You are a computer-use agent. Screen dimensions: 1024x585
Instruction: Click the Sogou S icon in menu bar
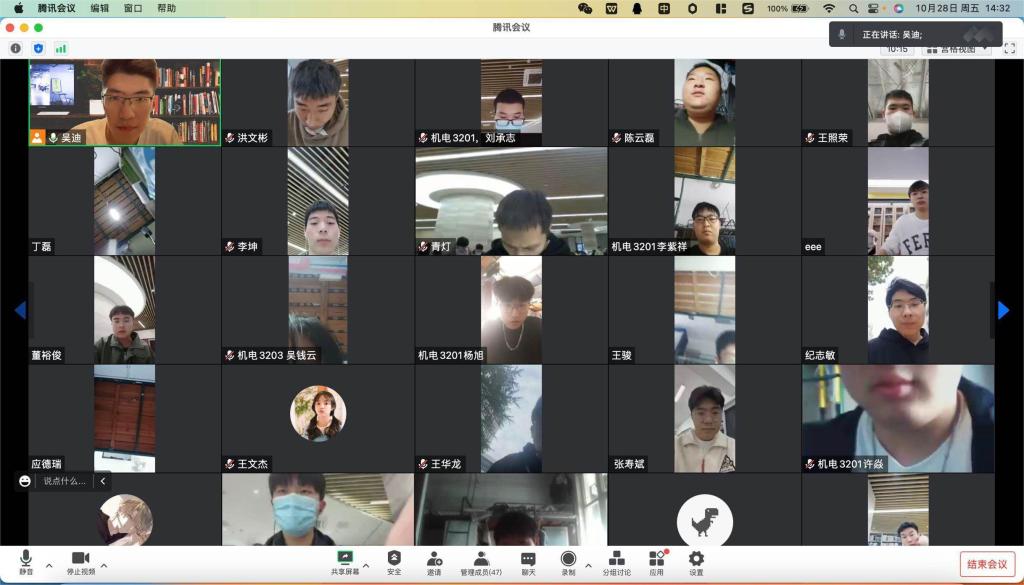(x=748, y=8)
